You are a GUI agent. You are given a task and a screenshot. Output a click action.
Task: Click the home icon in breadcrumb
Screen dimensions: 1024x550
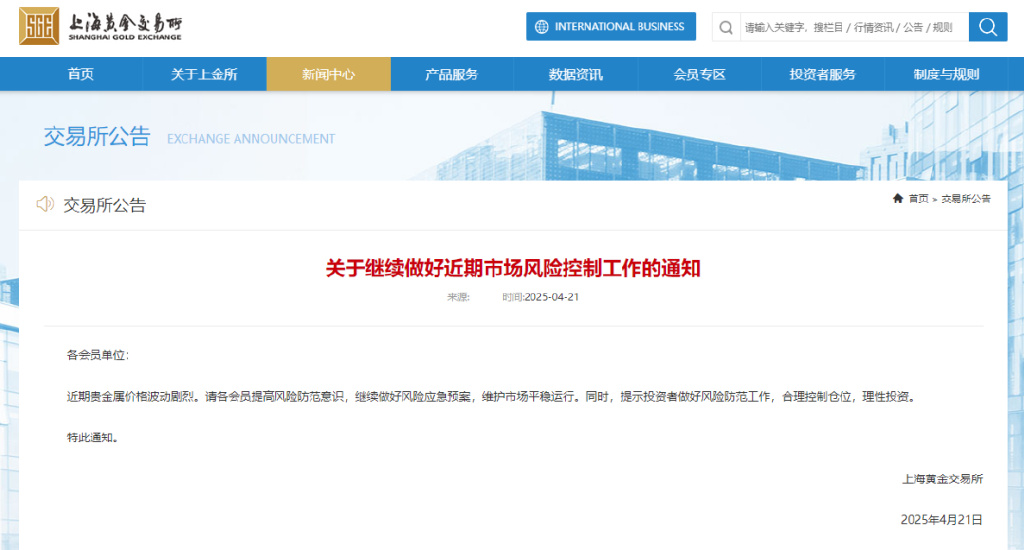(897, 198)
